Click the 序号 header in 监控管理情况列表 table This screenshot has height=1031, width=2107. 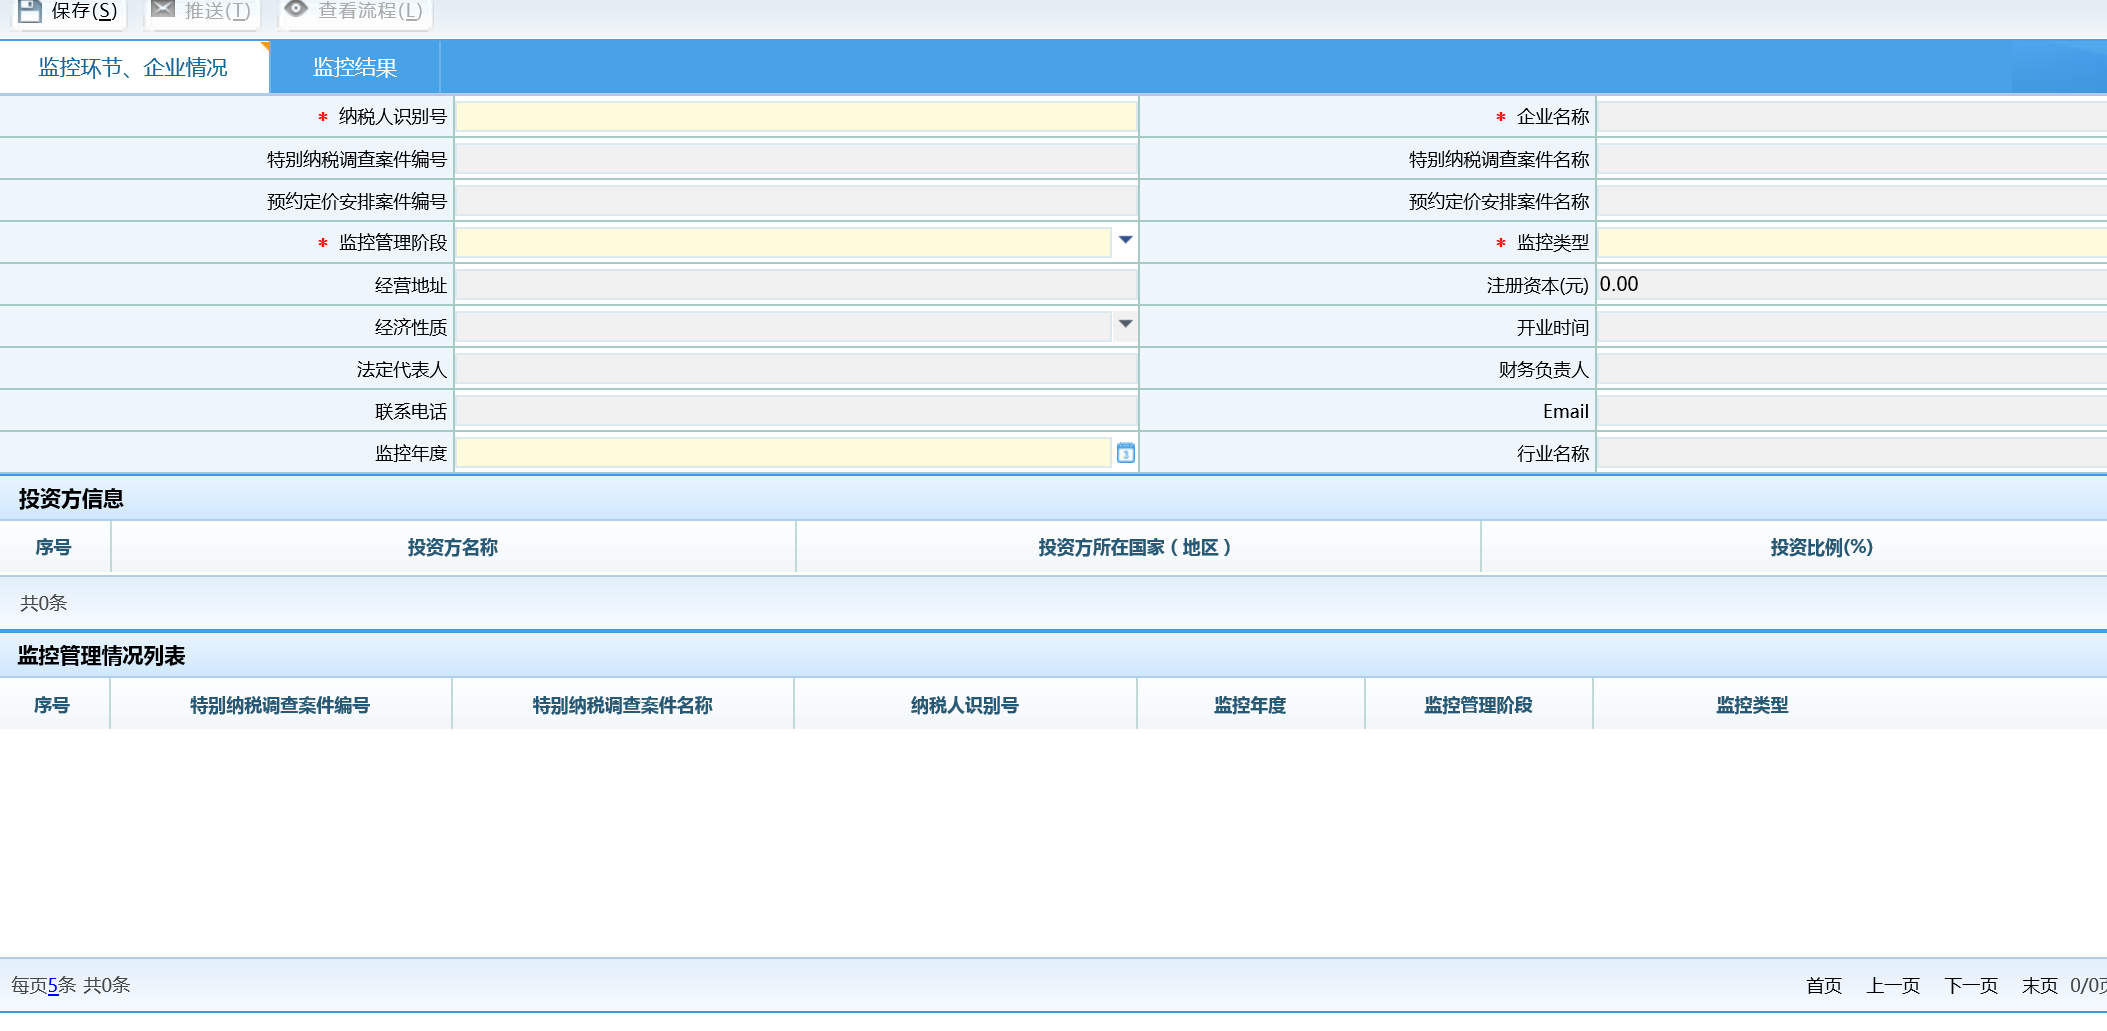point(52,705)
